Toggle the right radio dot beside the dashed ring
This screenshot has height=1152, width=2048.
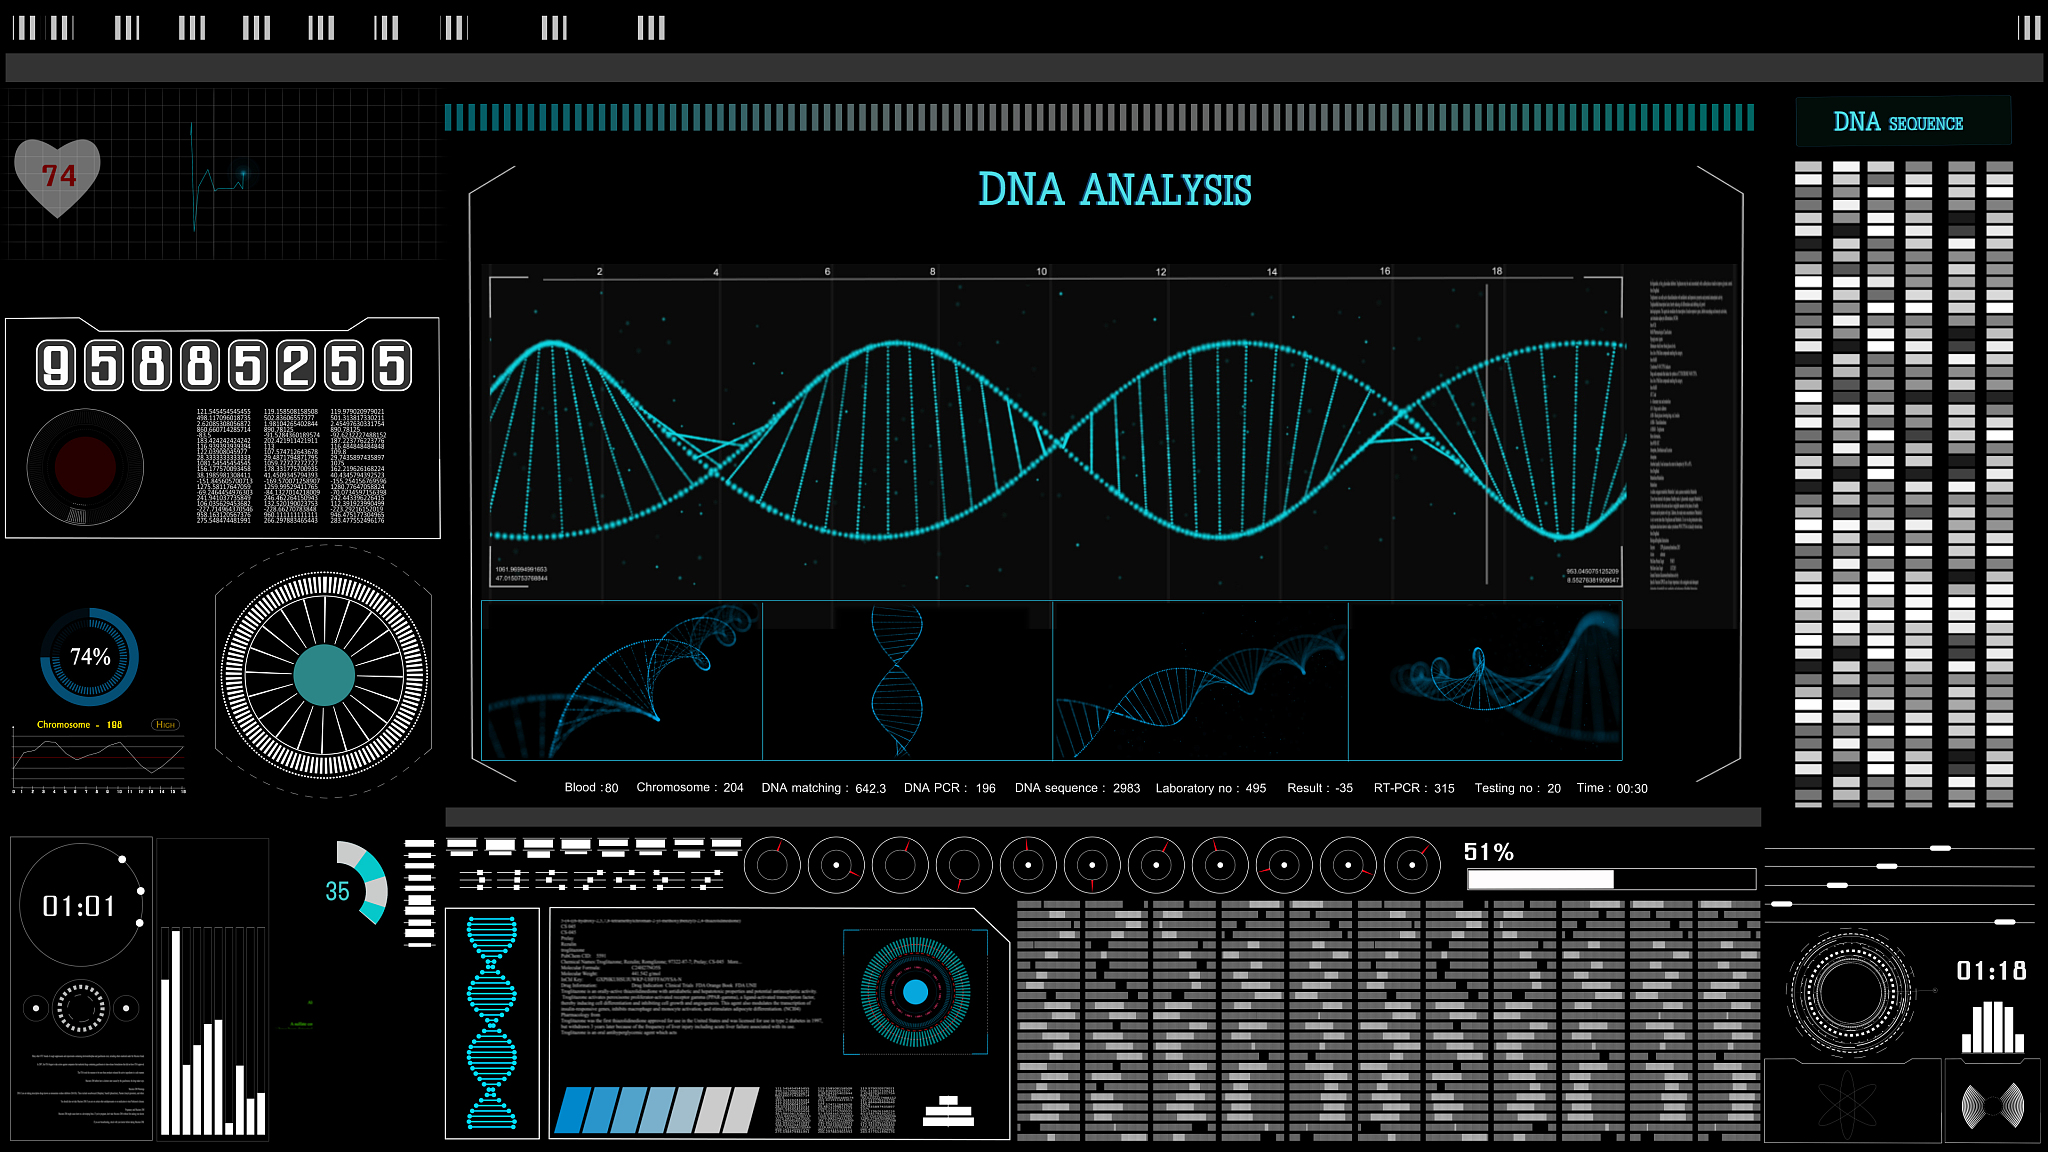[126, 1008]
